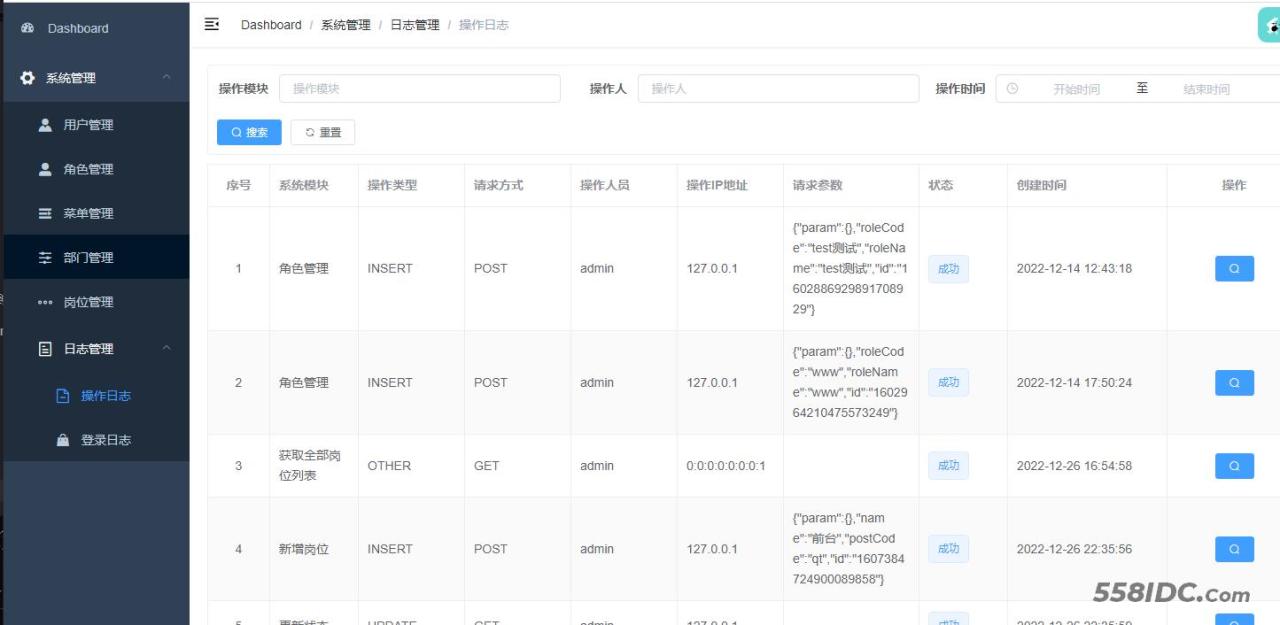
Task: Click OTHER operation type cell
Action: [389, 465]
